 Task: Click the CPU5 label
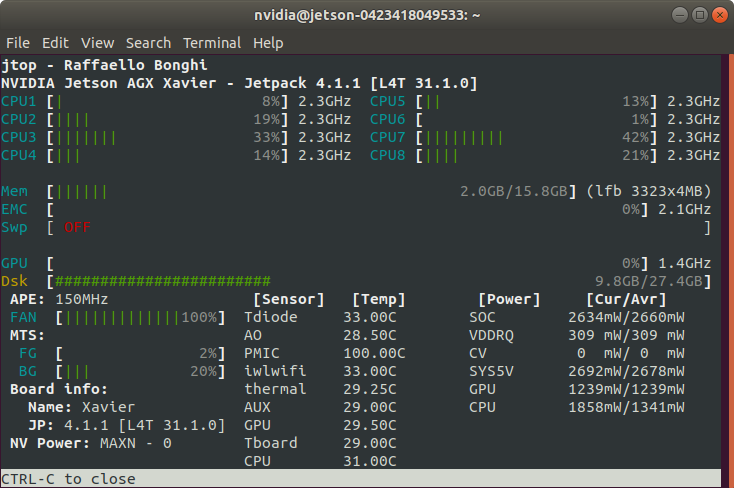click(388, 101)
